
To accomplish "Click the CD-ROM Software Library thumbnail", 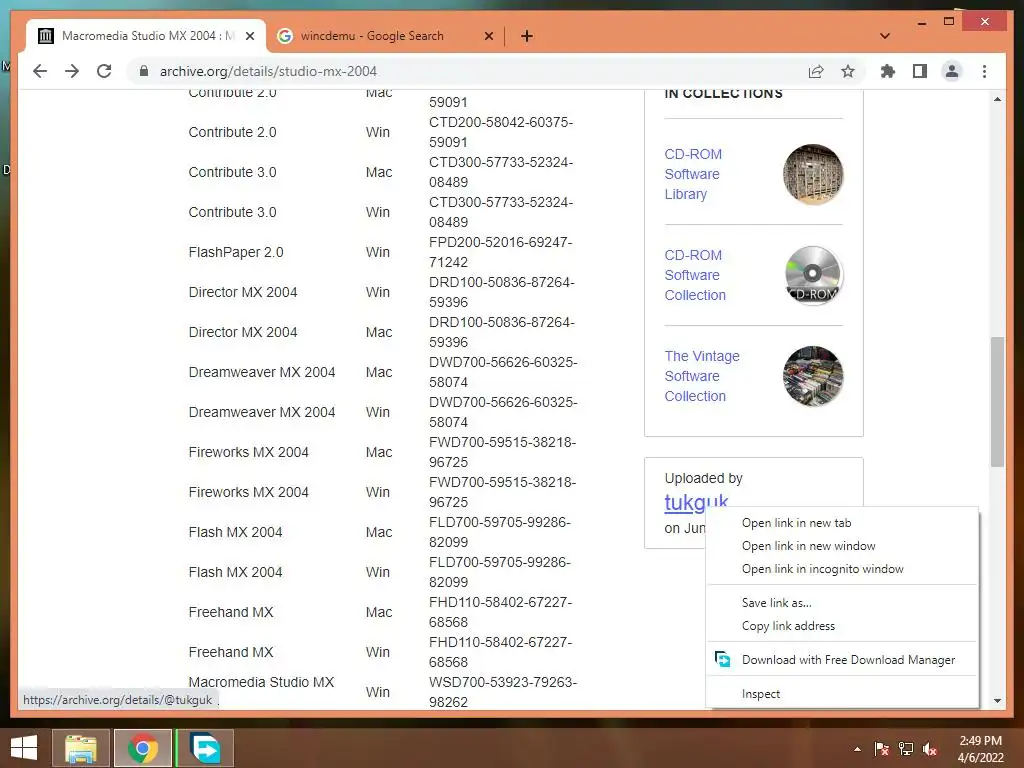I will [812, 174].
